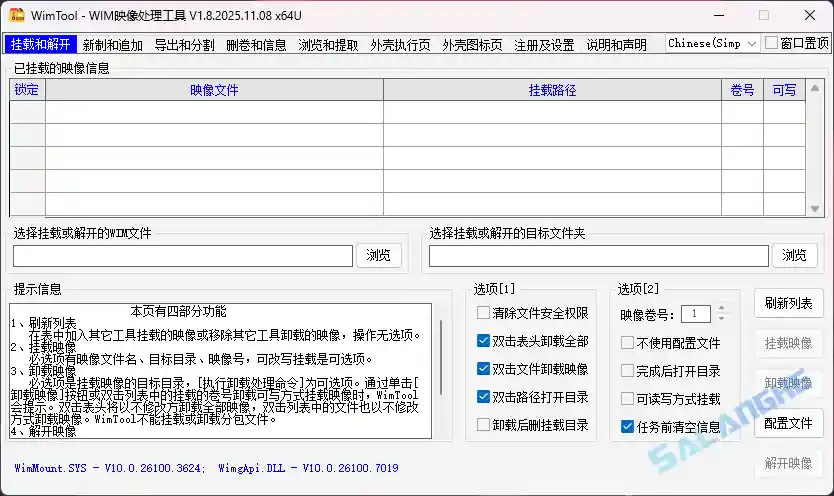Screen dimensions: 834x496
Task: Switch to the 挂载和解开 tab
Action: [40, 44]
